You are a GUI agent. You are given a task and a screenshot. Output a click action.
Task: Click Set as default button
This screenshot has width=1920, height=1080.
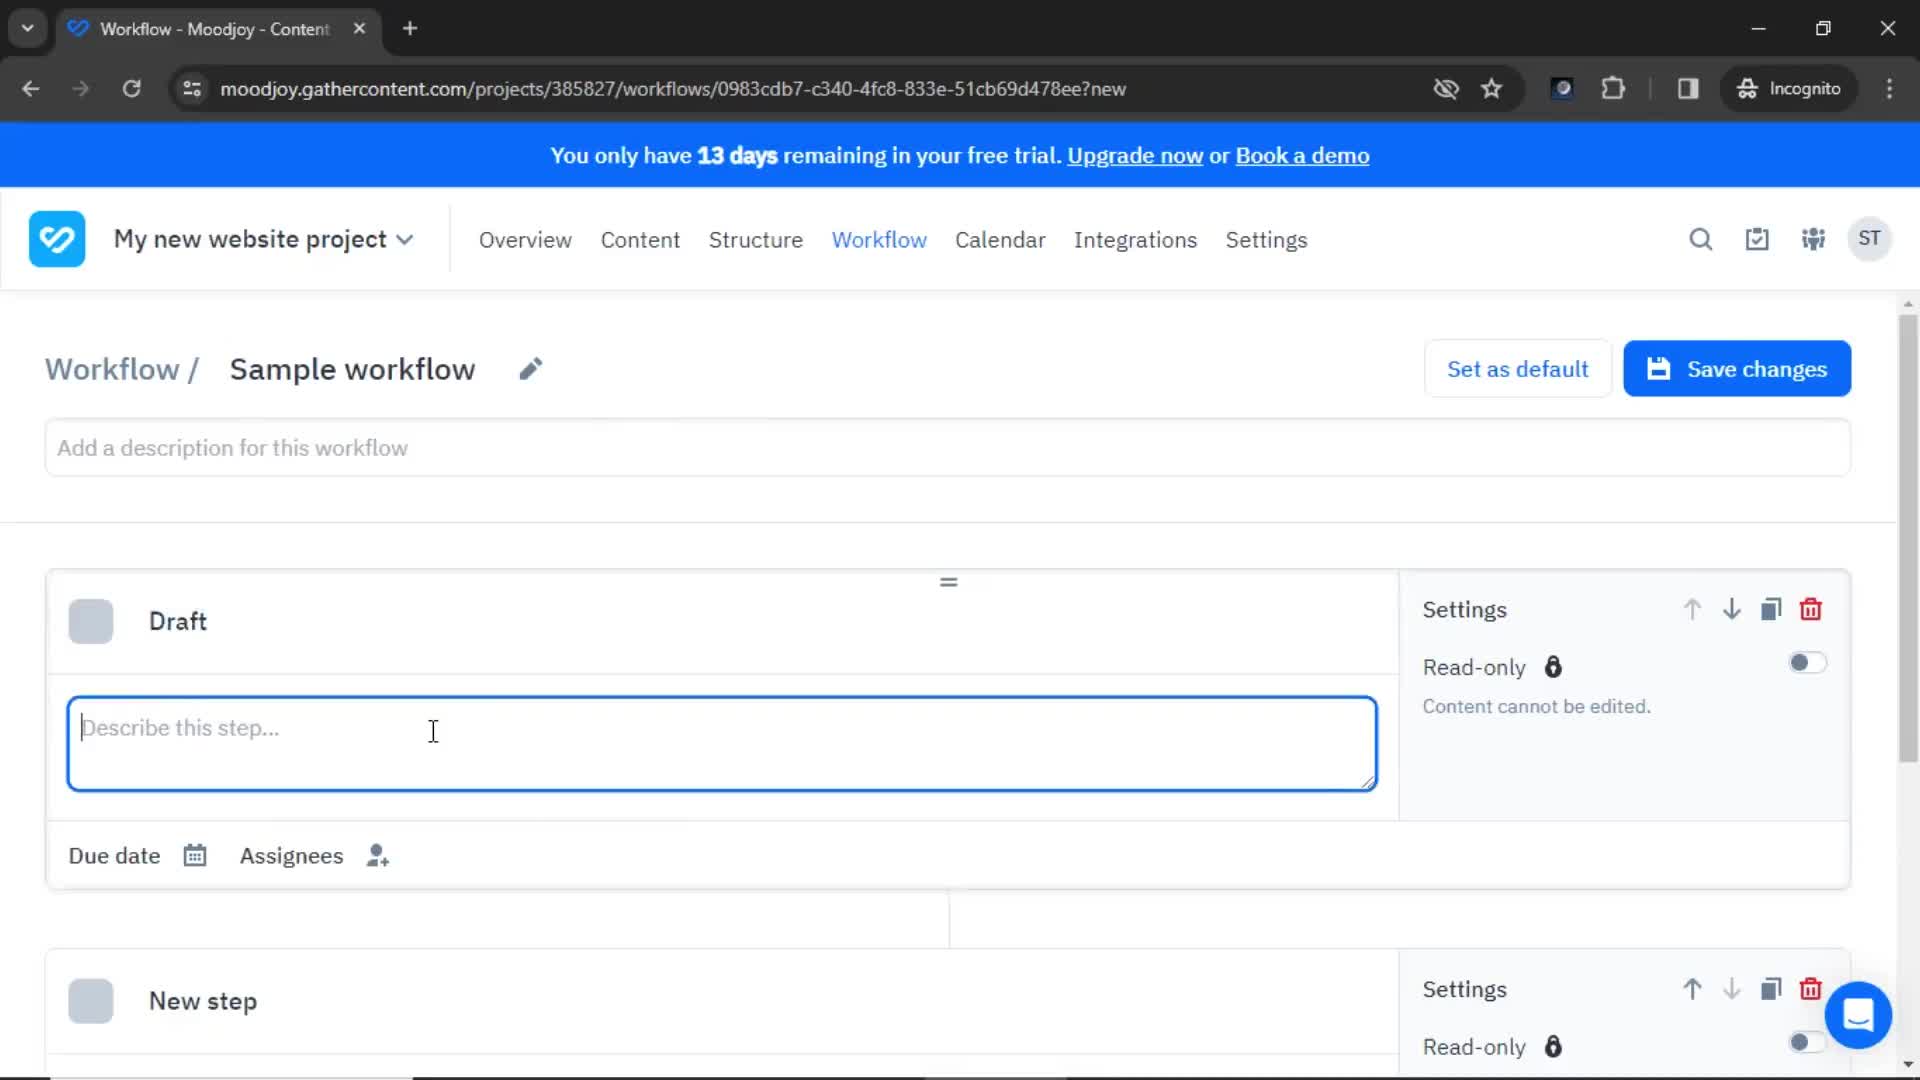coord(1517,369)
